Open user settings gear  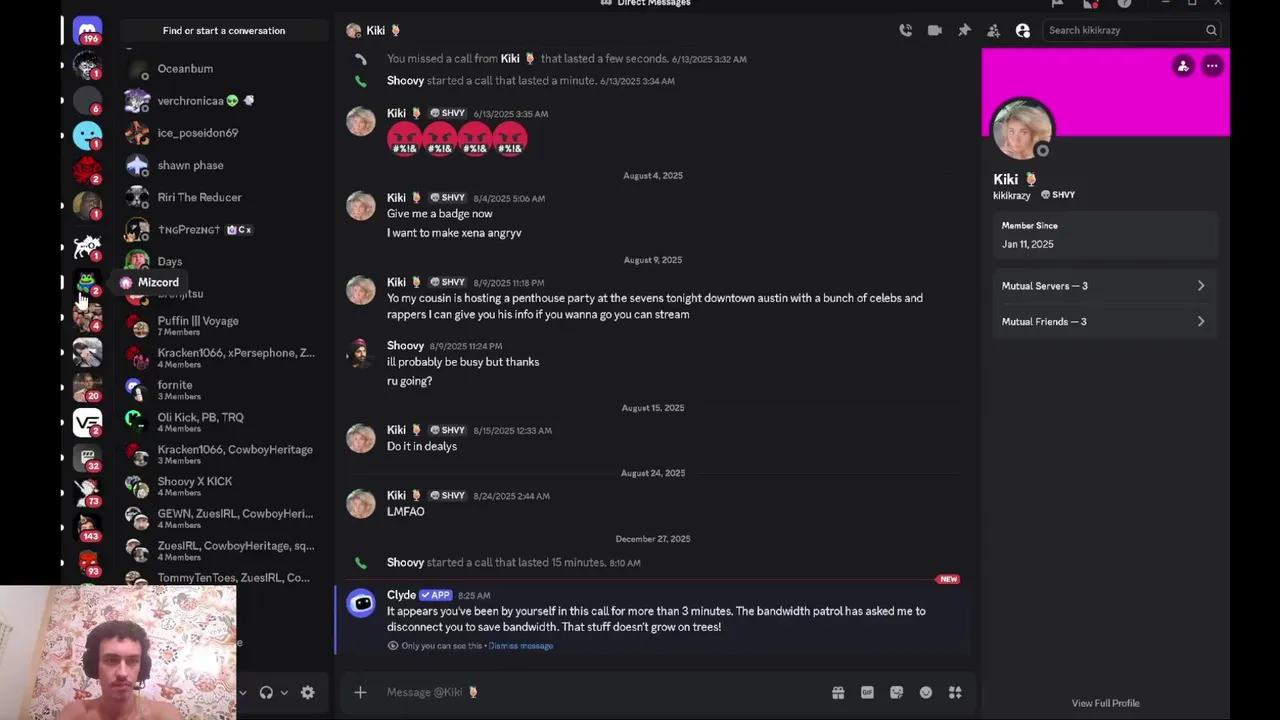(x=307, y=692)
